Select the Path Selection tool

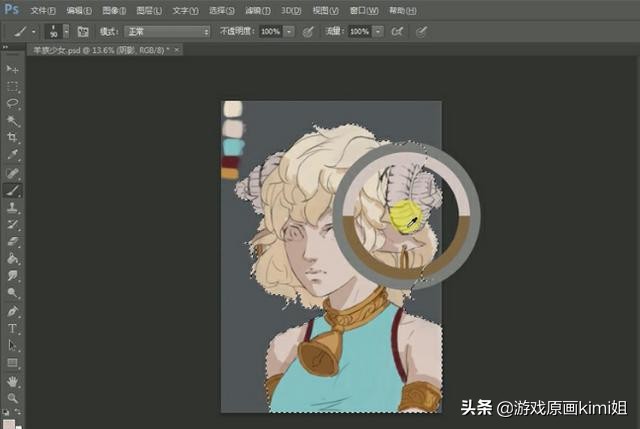pos(12,346)
